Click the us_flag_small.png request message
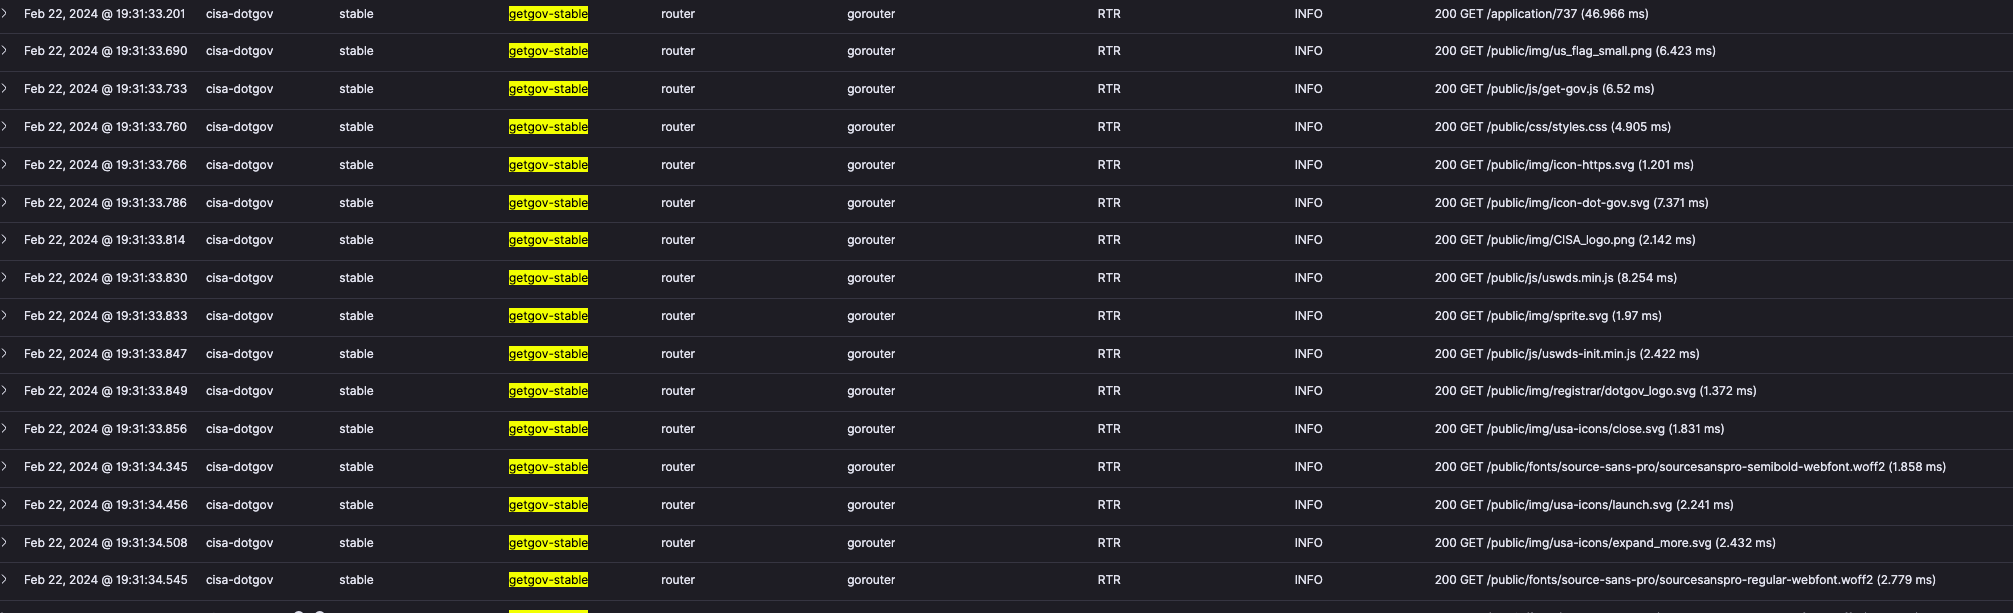The height and width of the screenshot is (613, 2013). 1575,51
